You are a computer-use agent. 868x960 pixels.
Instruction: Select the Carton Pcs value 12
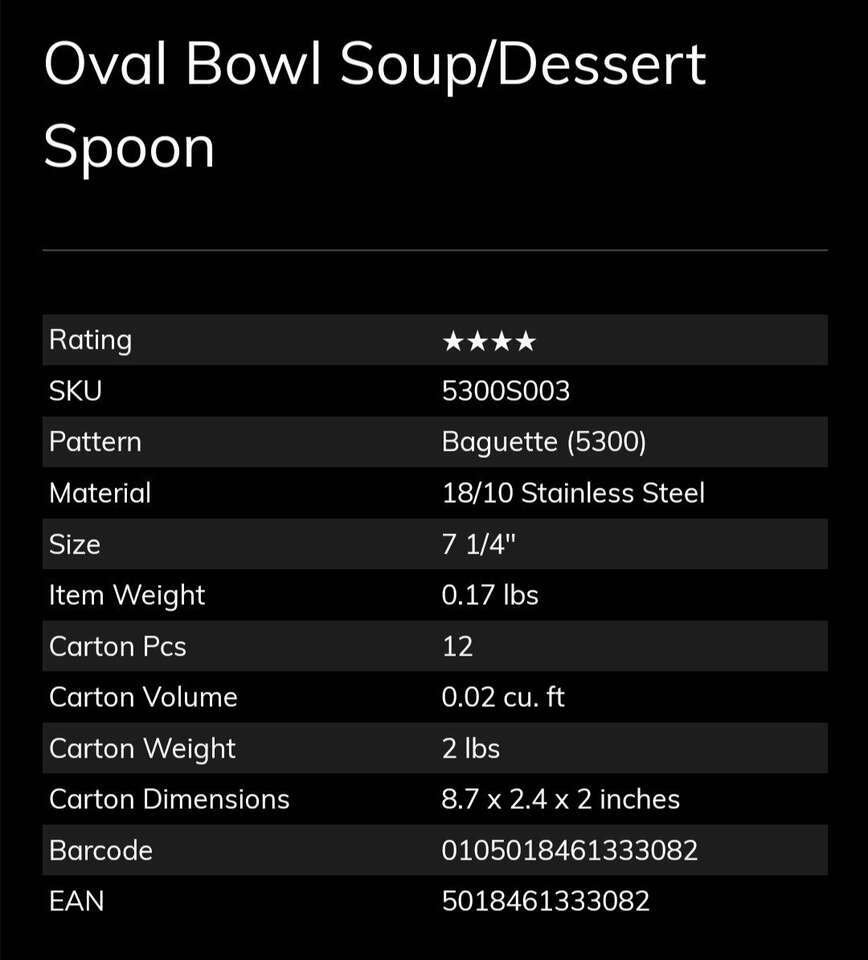(457, 646)
